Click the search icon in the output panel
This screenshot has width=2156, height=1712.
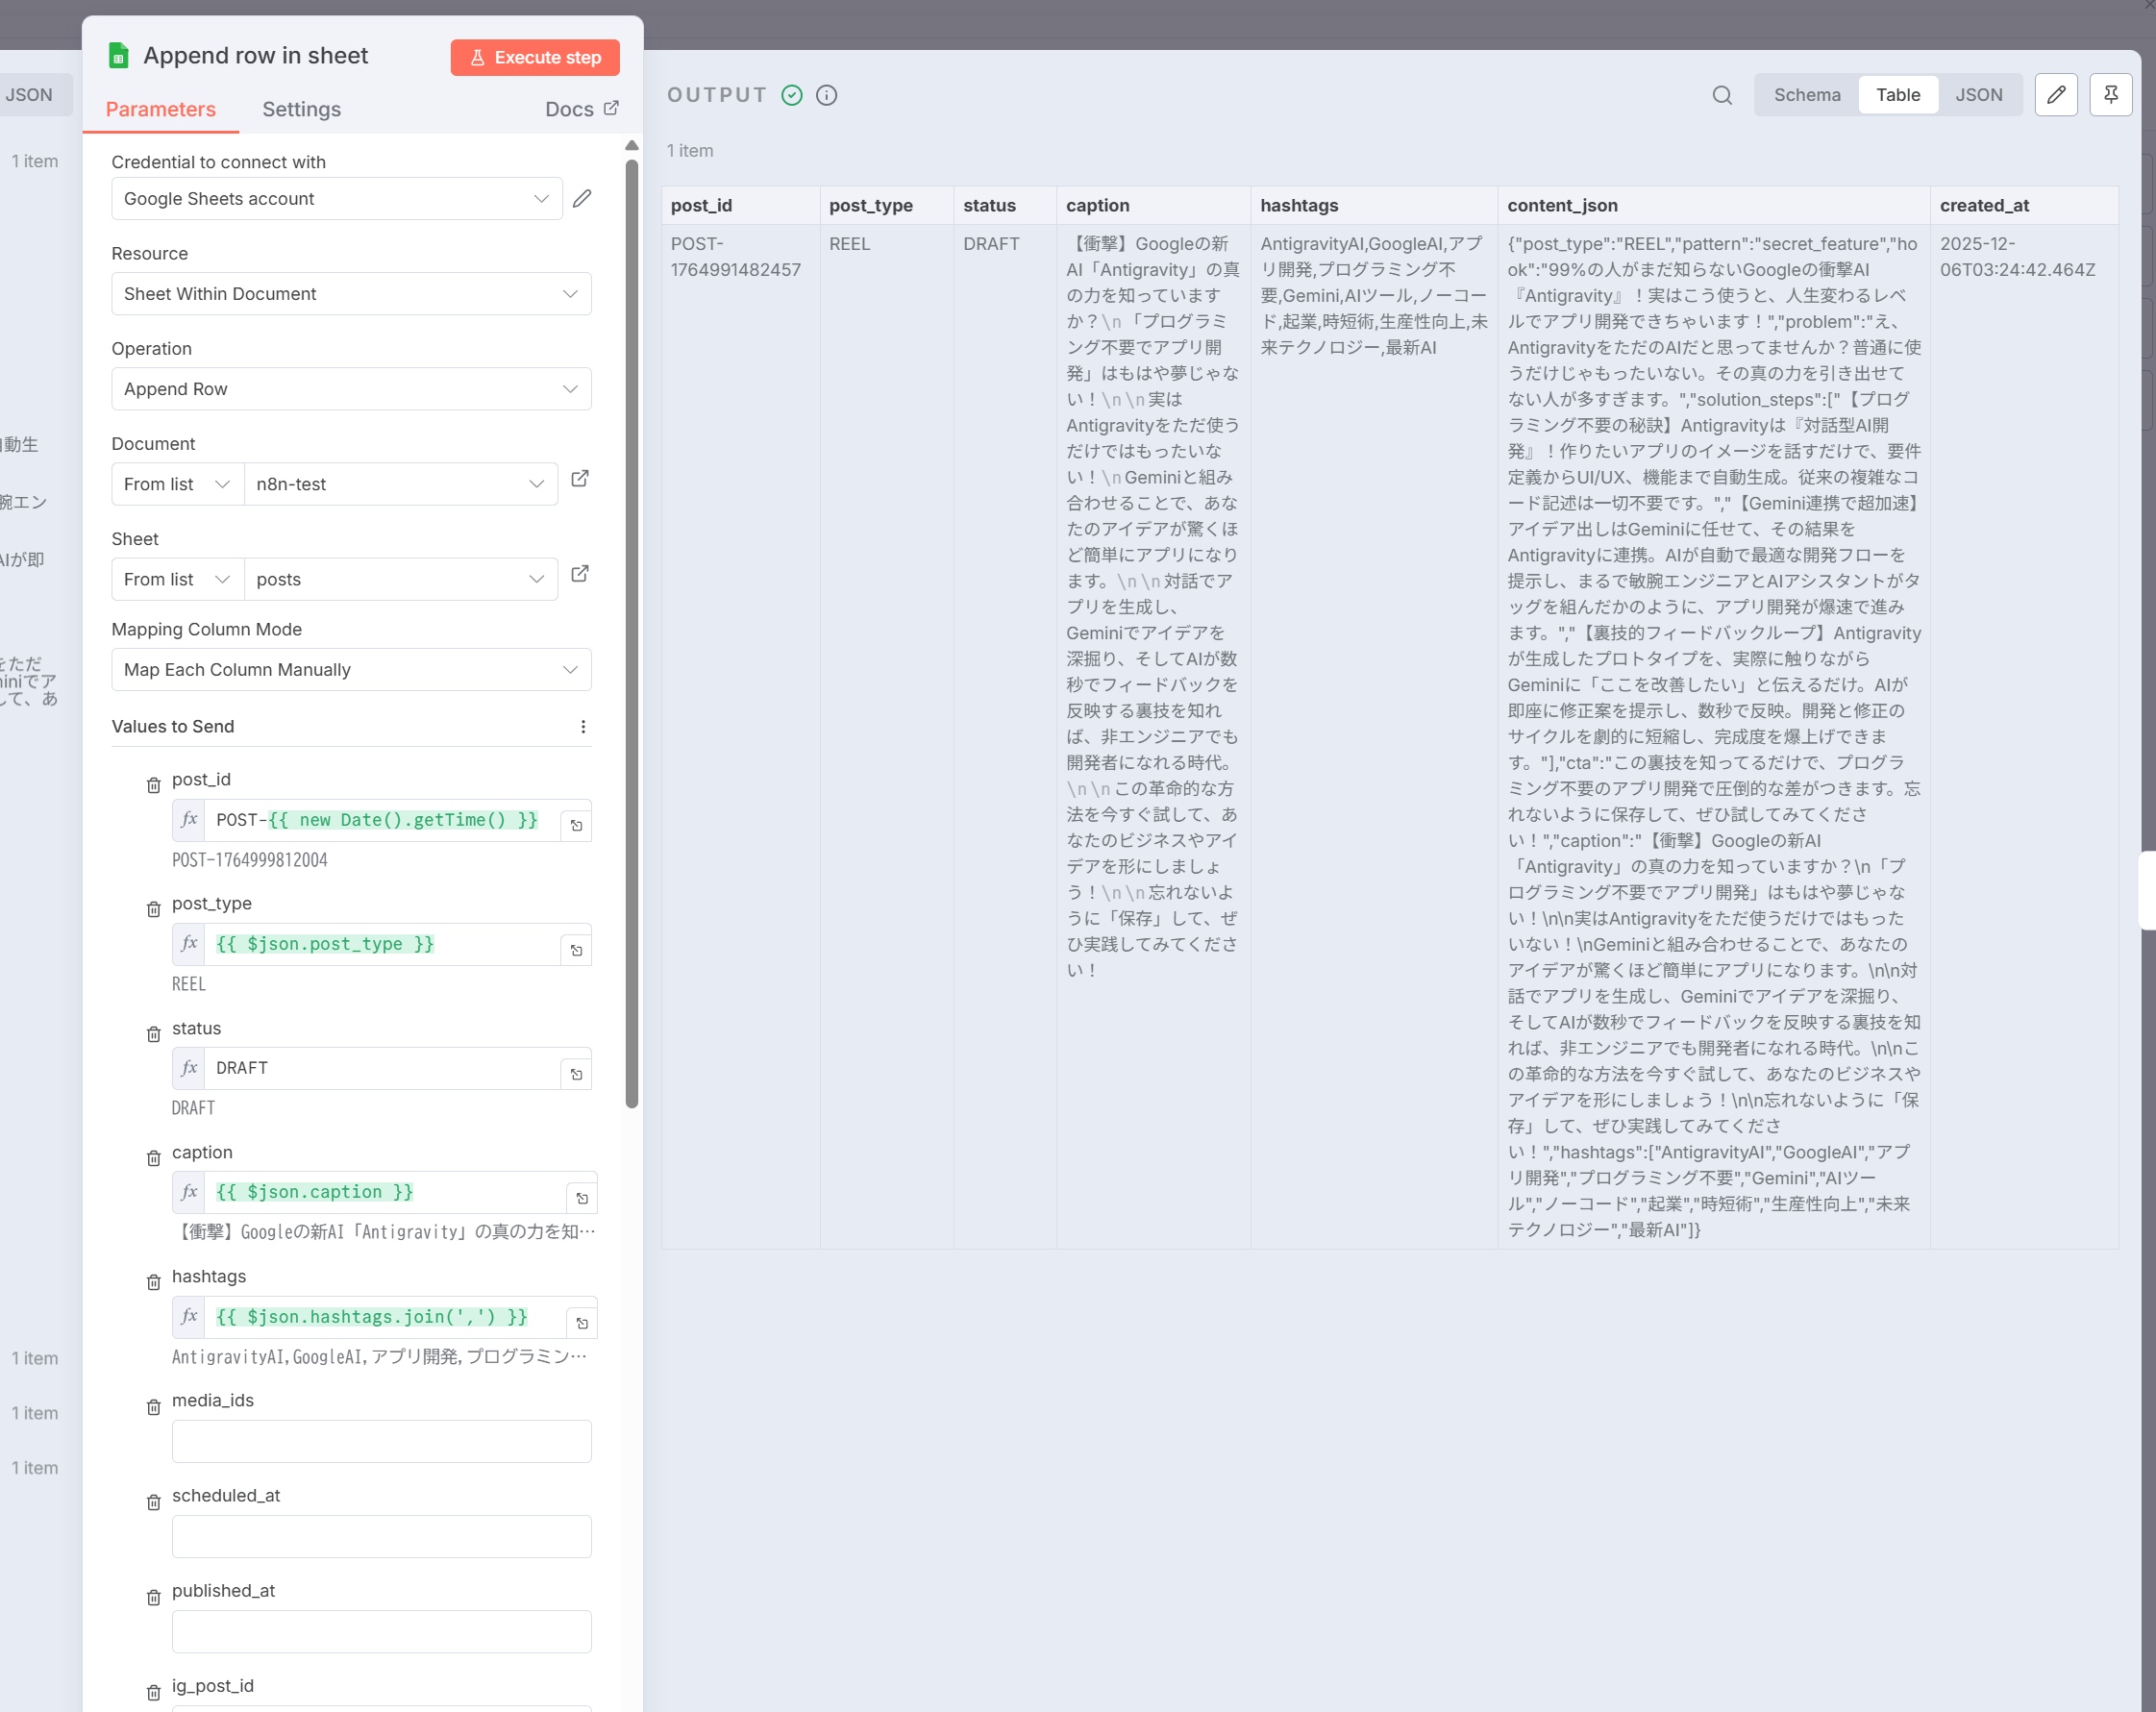1721,95
